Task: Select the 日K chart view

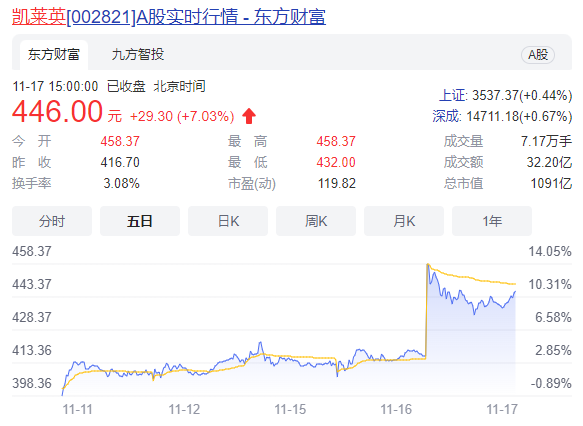Action: pyautogui.click(x=228, y=221)
